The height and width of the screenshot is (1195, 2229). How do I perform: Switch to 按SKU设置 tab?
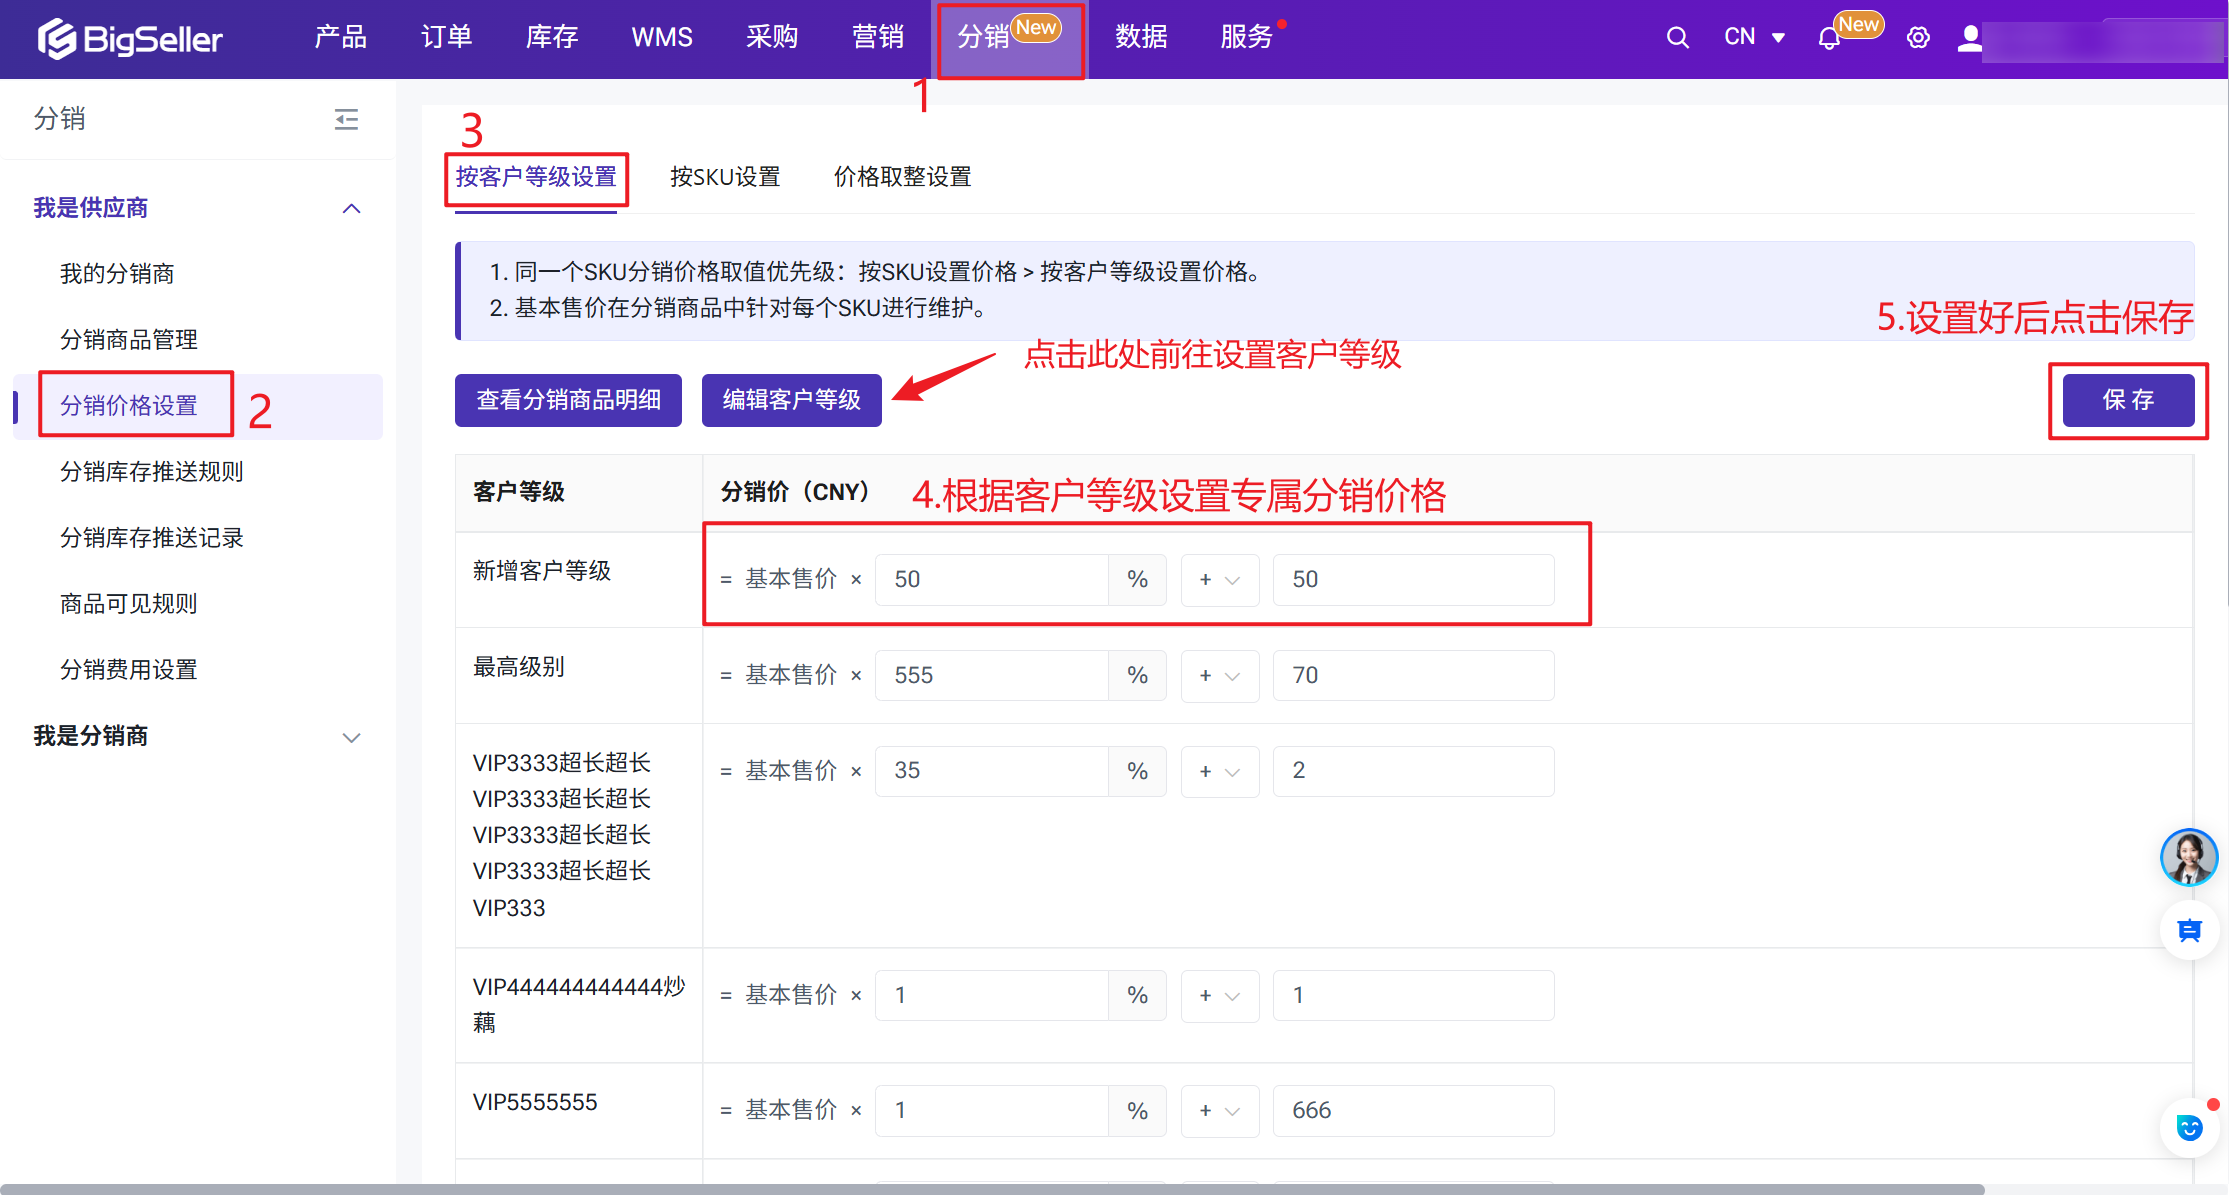click(725, 177)
